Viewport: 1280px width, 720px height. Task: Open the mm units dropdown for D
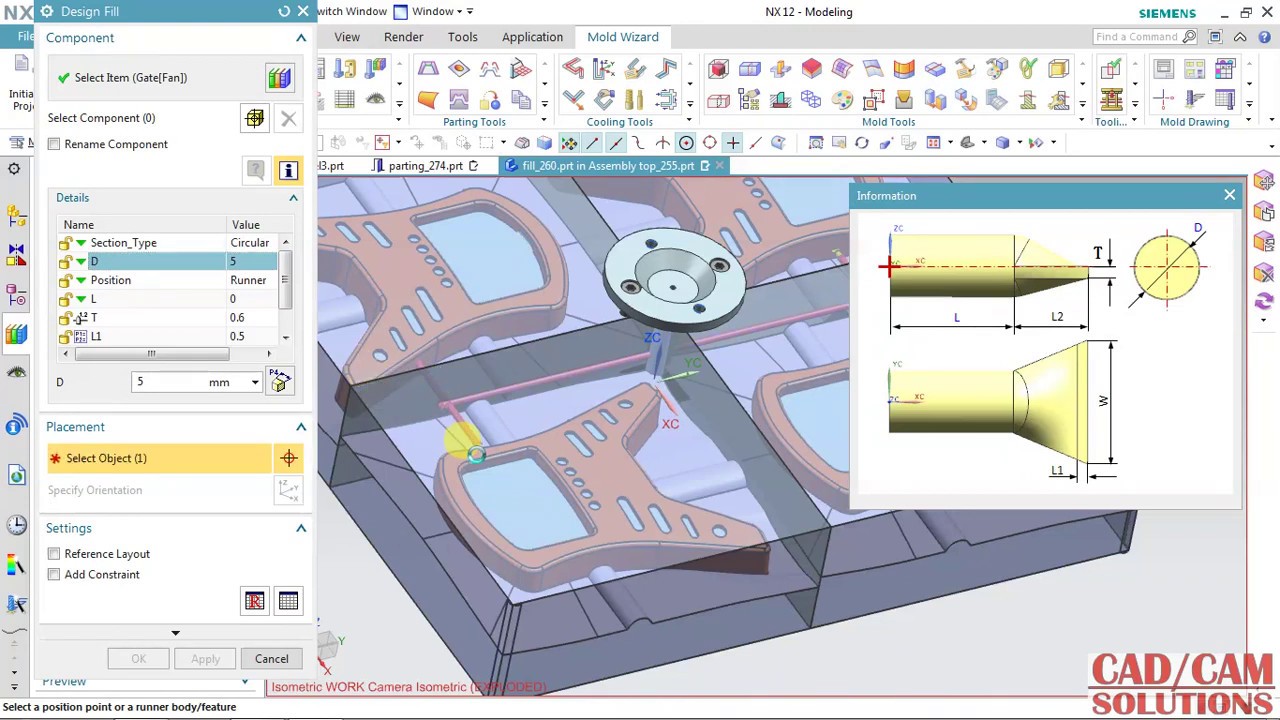(255, 383)
